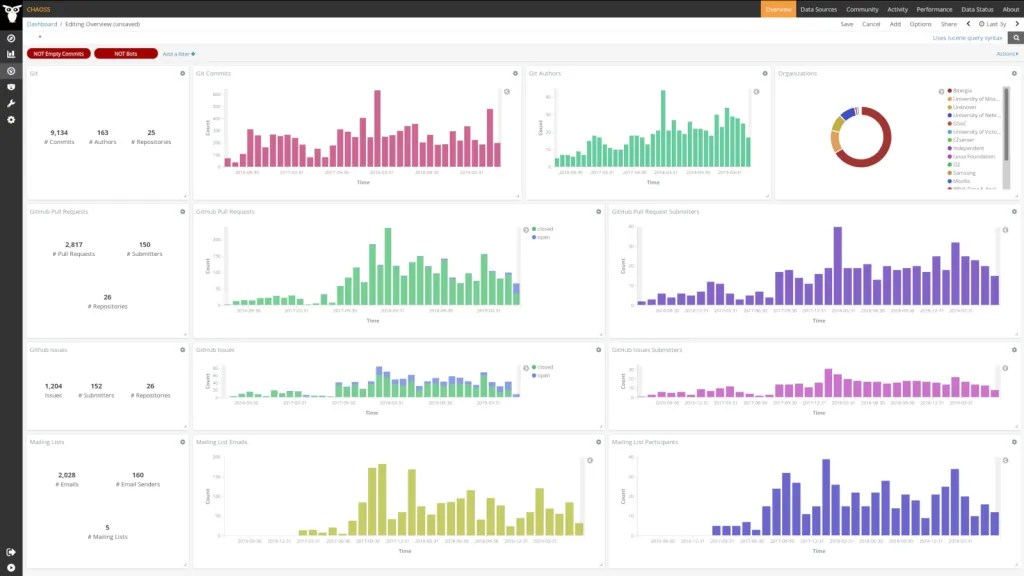This screenshot has width=1024, height=576.
Task: Click Save to store the dashboard
Action: click(847, 23)
